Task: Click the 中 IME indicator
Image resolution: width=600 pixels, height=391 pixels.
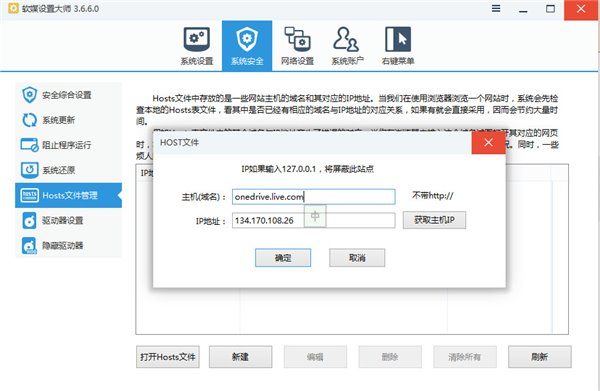Action: (315, 216)
